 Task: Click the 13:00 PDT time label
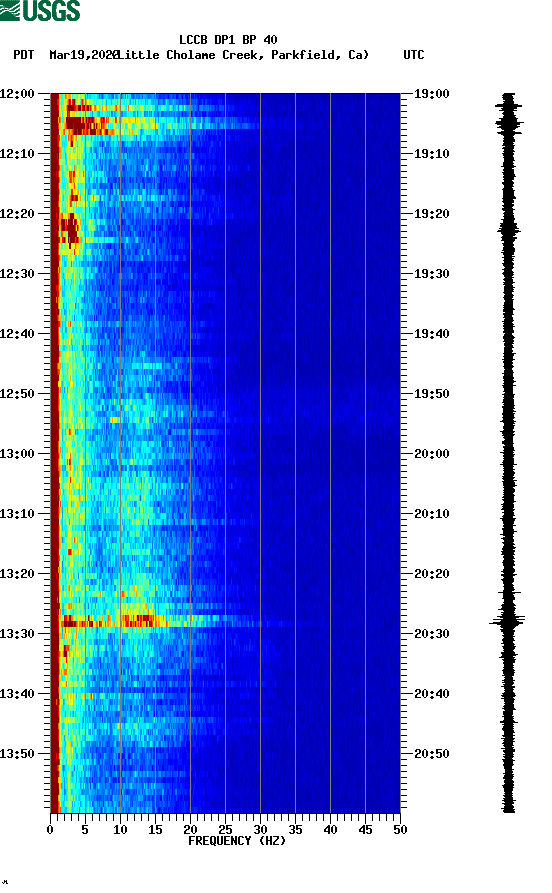click(17, 453)
